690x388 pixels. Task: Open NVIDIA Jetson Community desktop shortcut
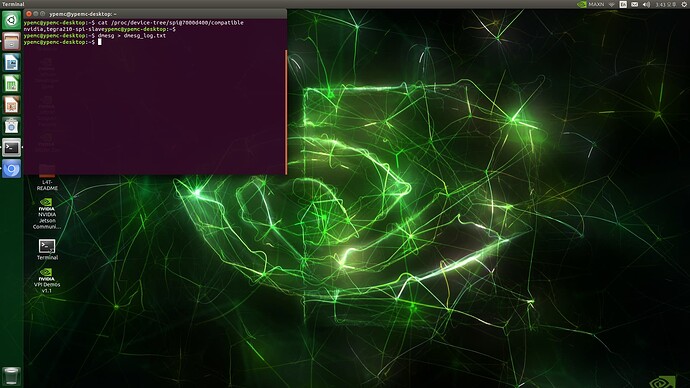47,214
